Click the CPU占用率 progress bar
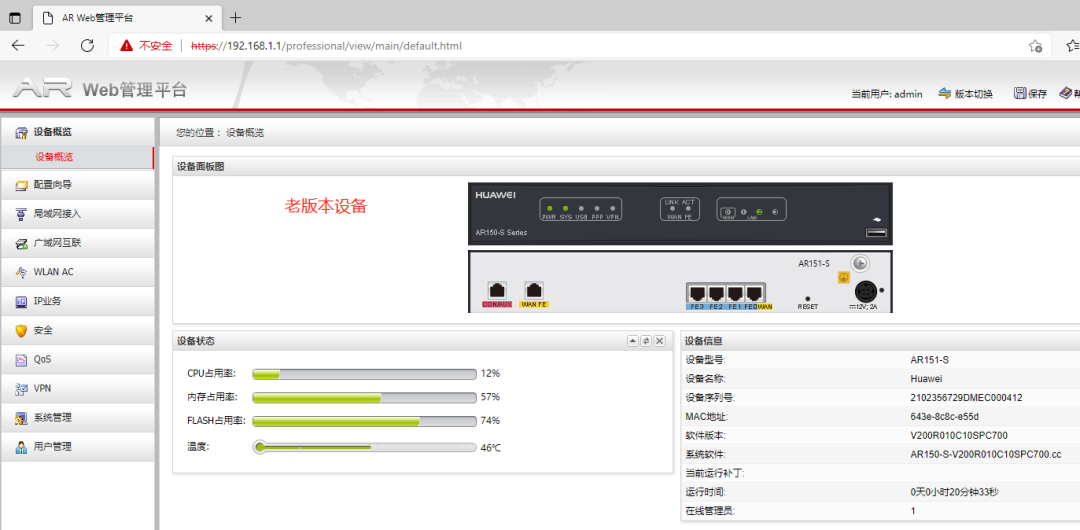1080x530 pixels. [x=364, y=374]
